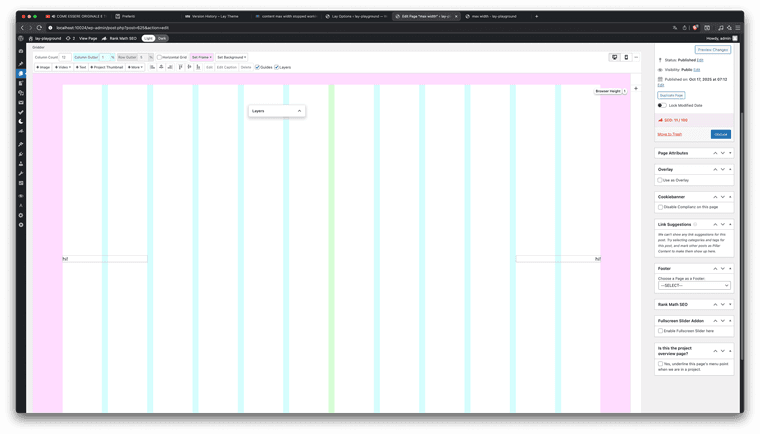This screenshot has height=434, width=760.
Task: Toggle the Guides checkbox
Action: 257,67
